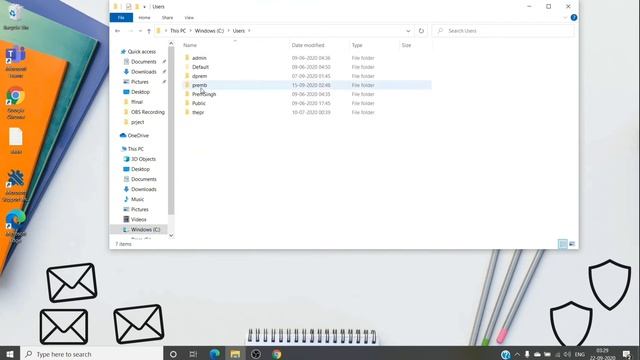640x360 pixels.
Task: Expand the address bar history dropdown
Action: tap(408, 31)
